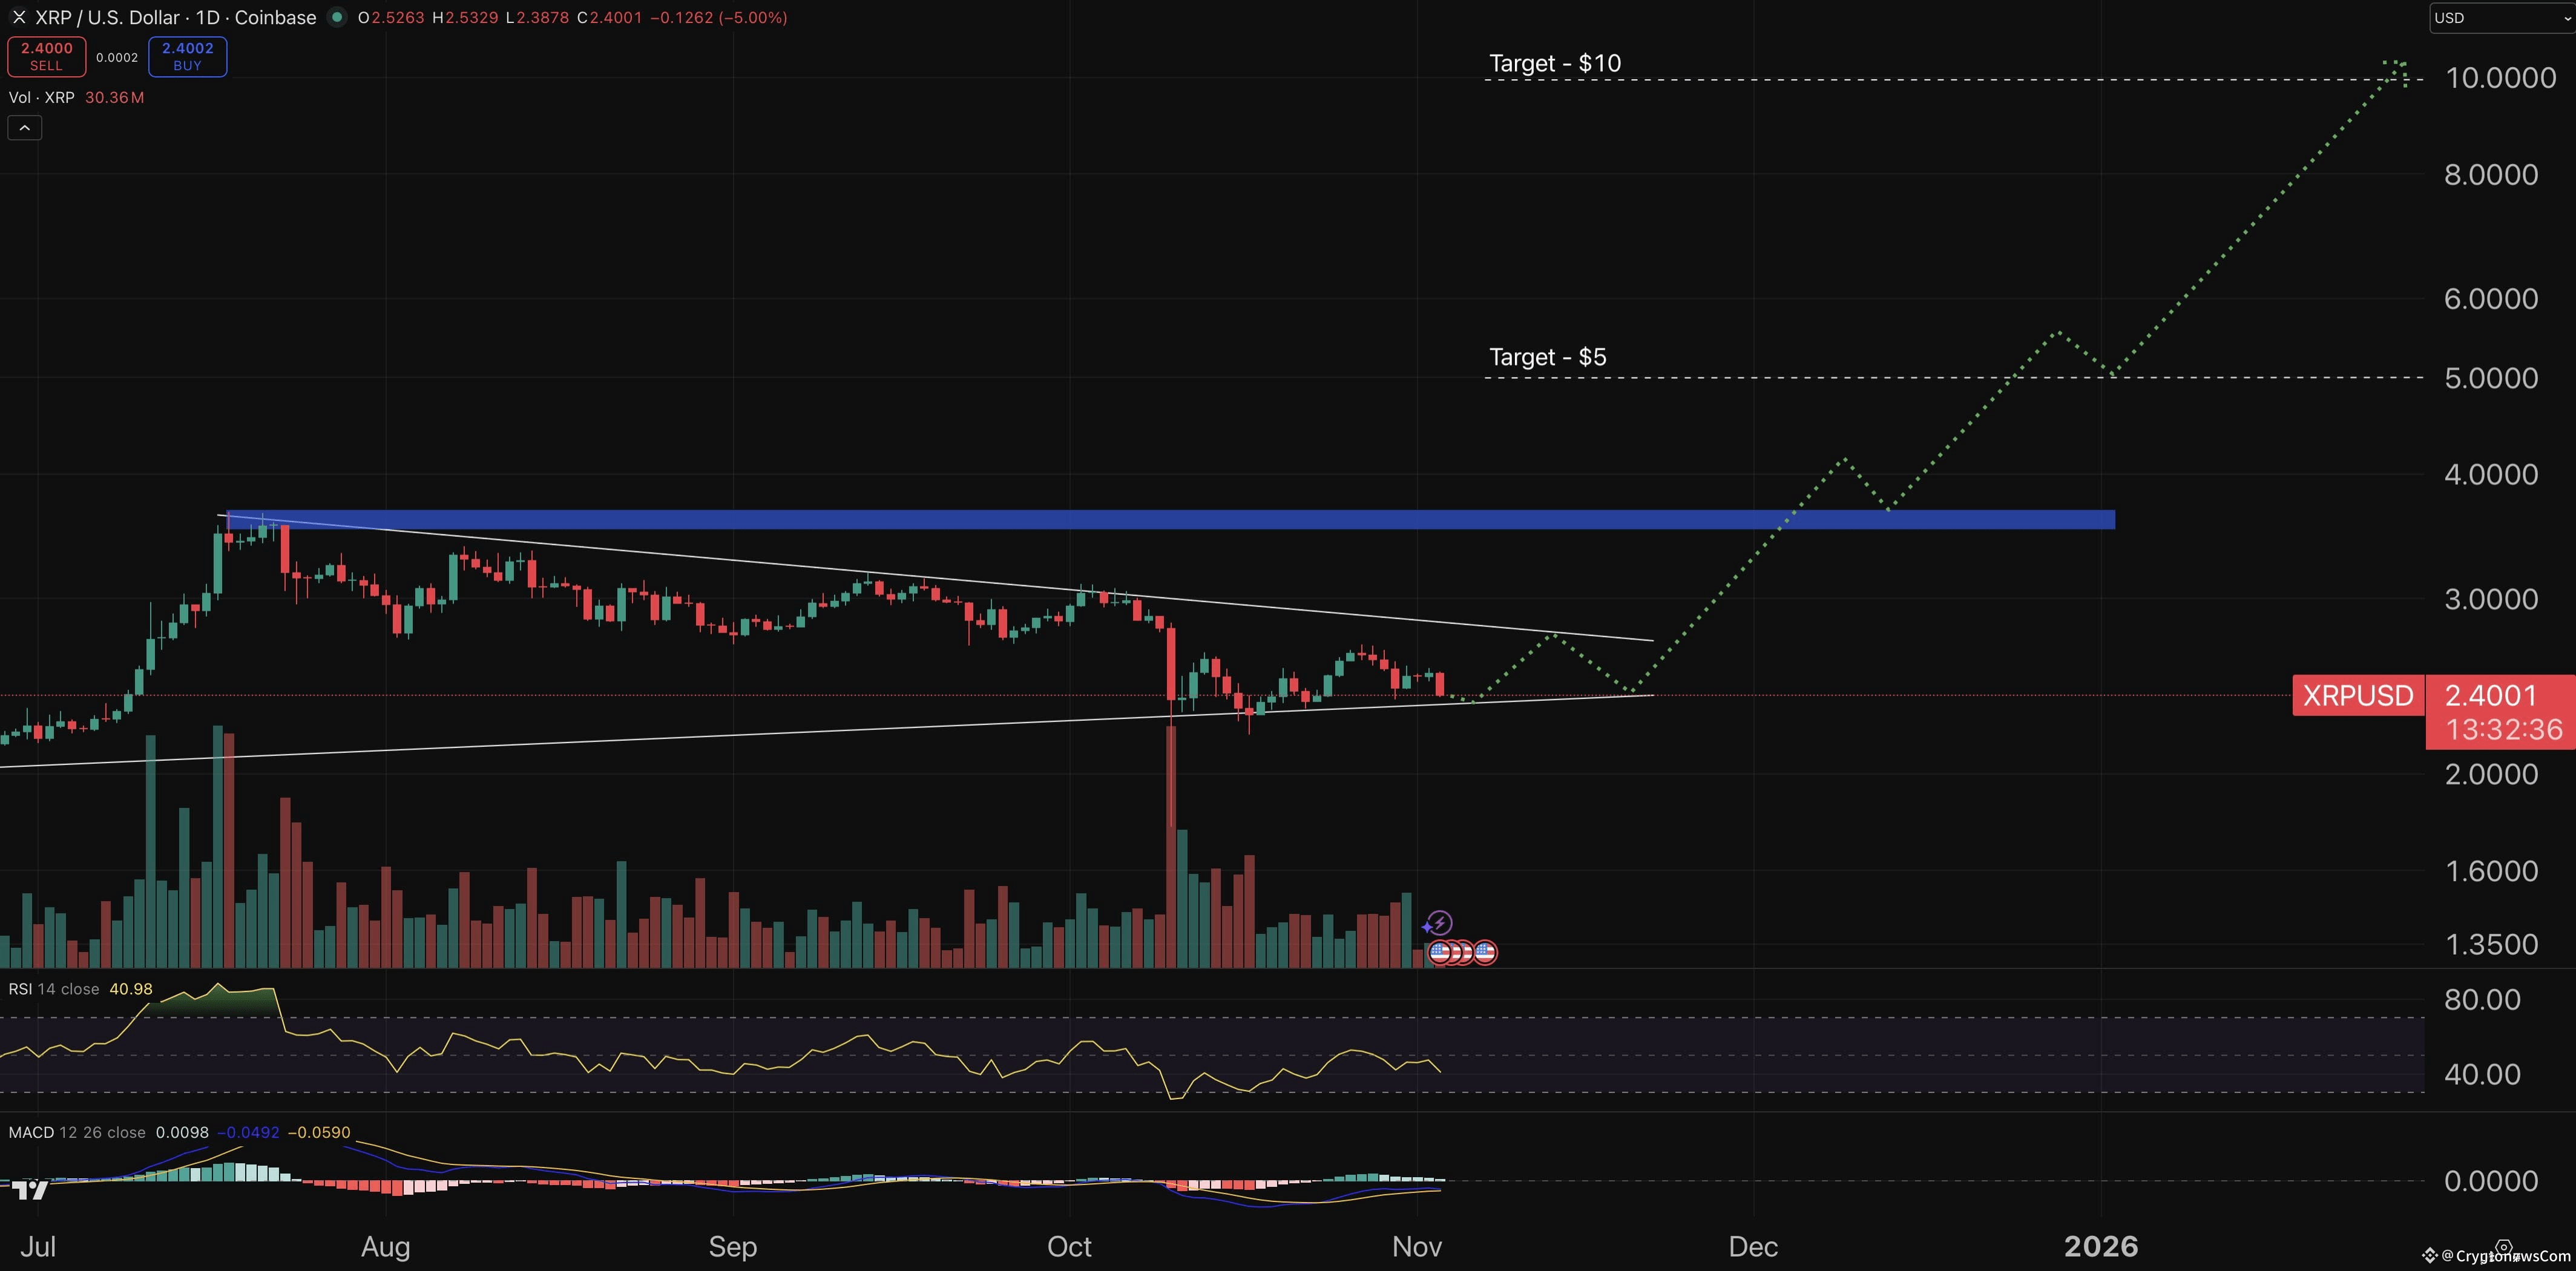2576x1271 pixels.
Task: Toggle the MACD indicator visibility
Action: coord(32,1132)
